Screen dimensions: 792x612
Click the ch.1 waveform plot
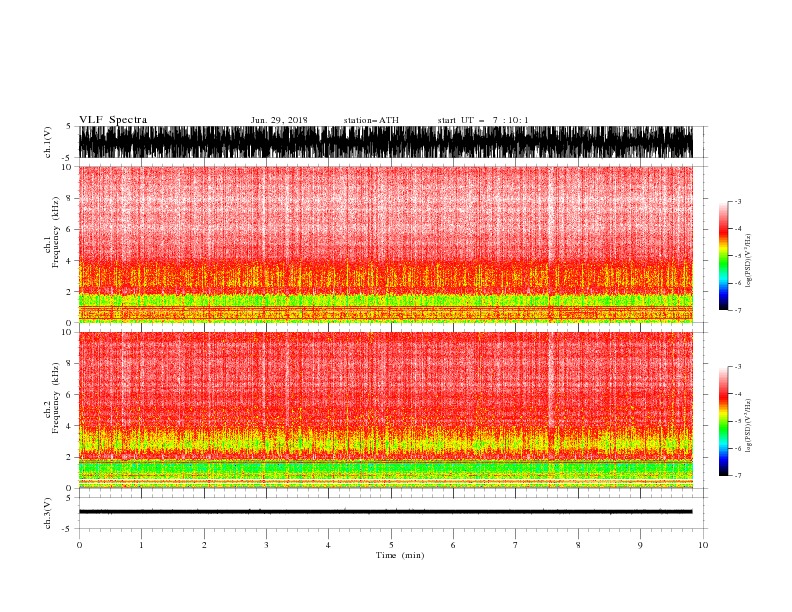(386, 142)
